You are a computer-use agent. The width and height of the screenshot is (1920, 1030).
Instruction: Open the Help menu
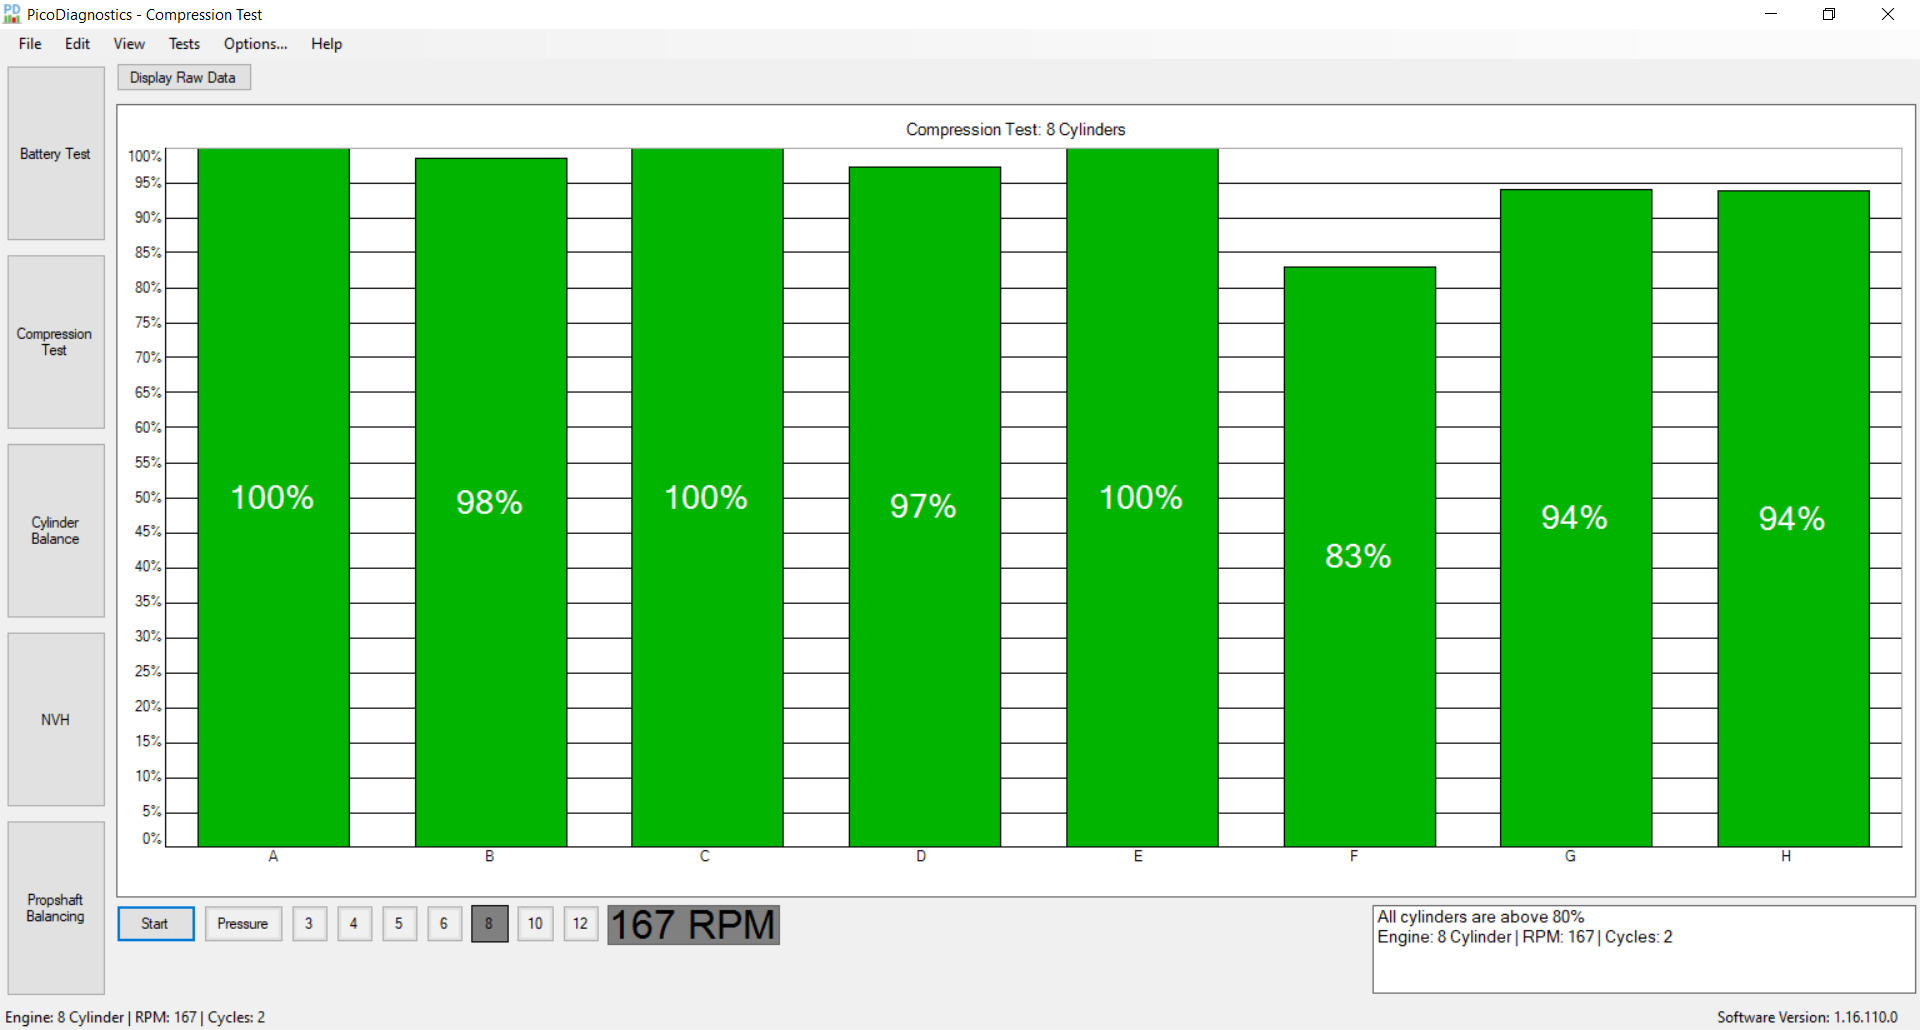coord(326,44)
